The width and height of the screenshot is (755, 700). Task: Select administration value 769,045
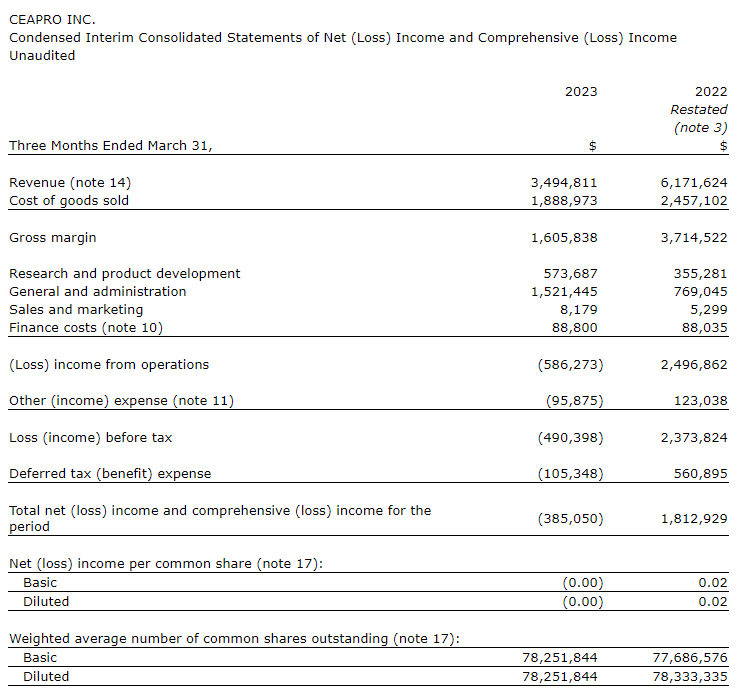pyautogui.click(x=701, y=292)
